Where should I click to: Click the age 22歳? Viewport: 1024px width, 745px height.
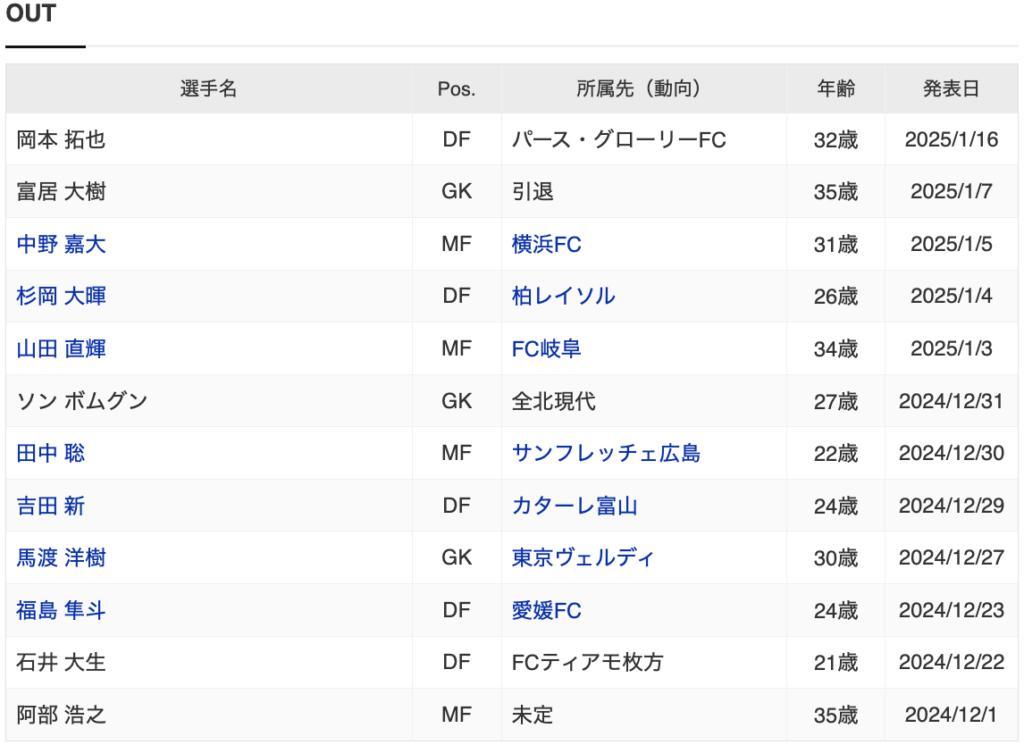tap(836, 453)
